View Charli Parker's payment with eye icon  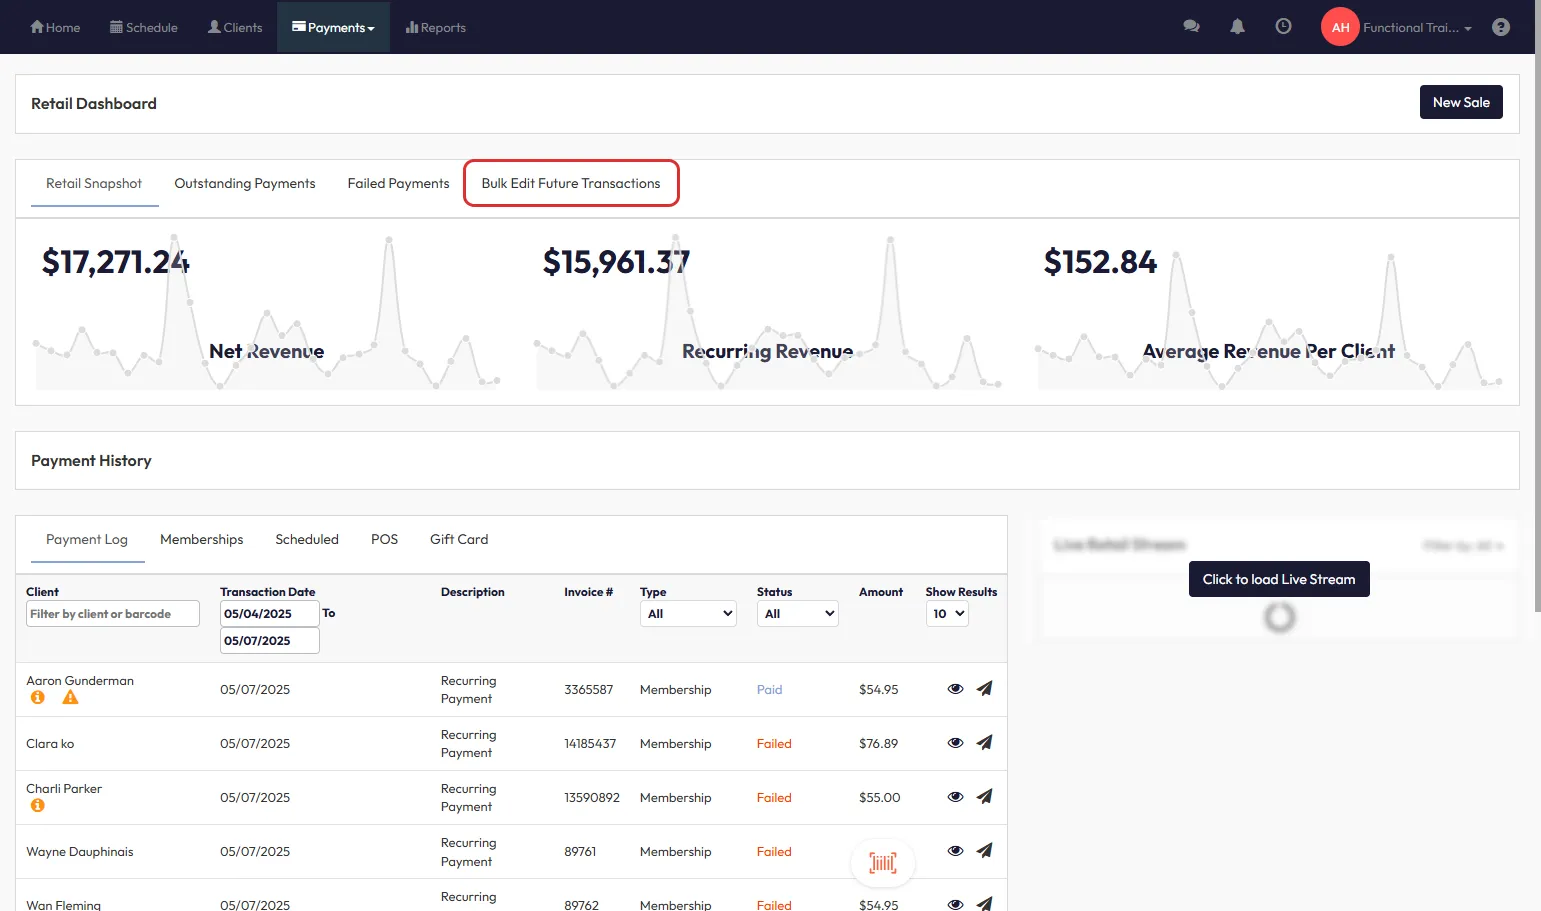(x=955, y=797)
